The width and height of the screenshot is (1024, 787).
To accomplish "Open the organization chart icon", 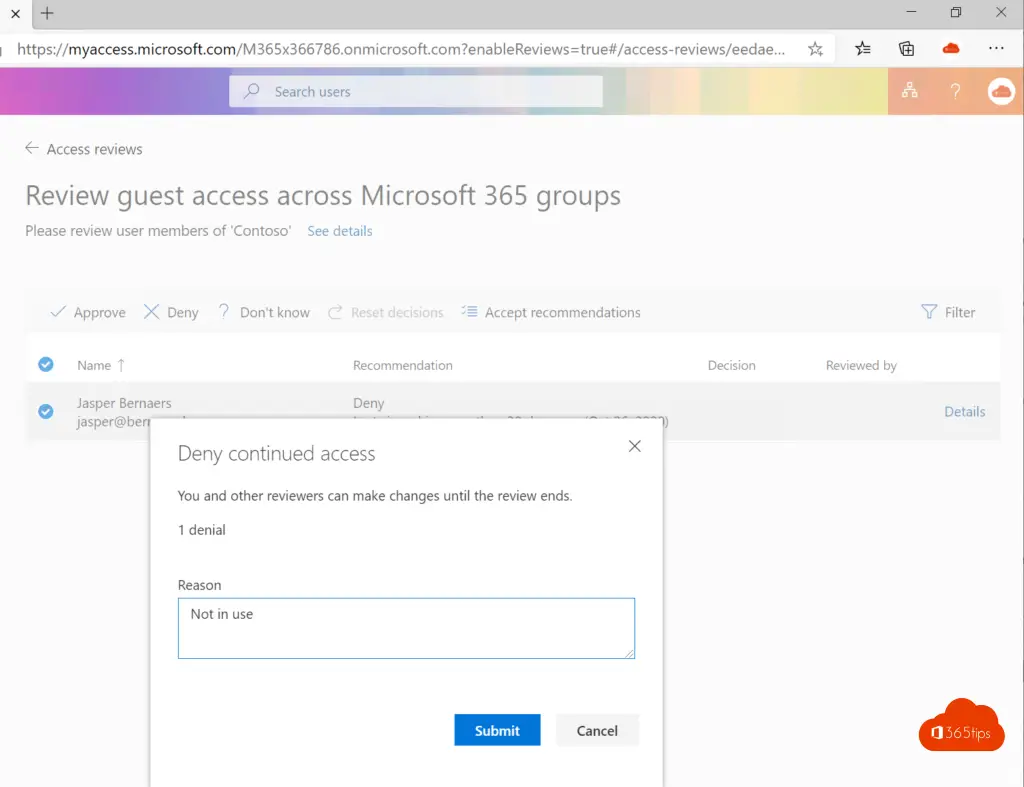I will click(909, 91).
